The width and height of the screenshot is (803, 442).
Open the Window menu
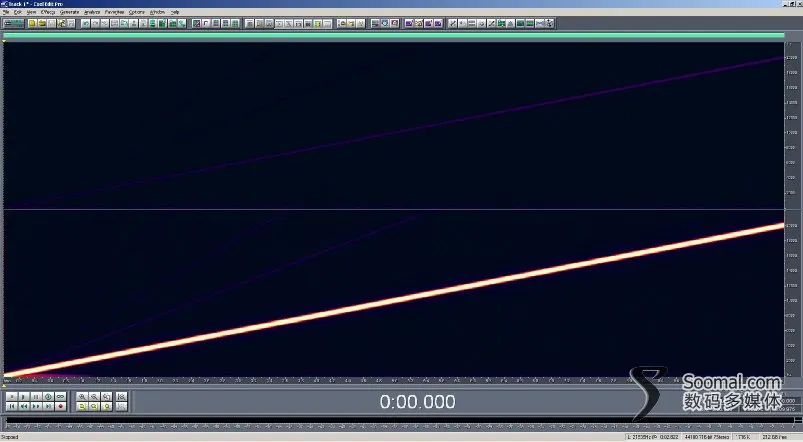157,12
